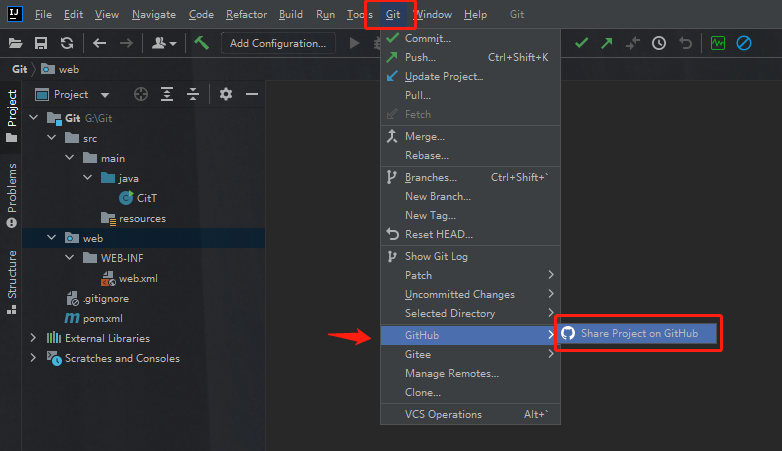Image resolution: width=782 pixels, height=451 pixels.
Task: Hide the Project panel with minus icon
Action: [252, 94]
